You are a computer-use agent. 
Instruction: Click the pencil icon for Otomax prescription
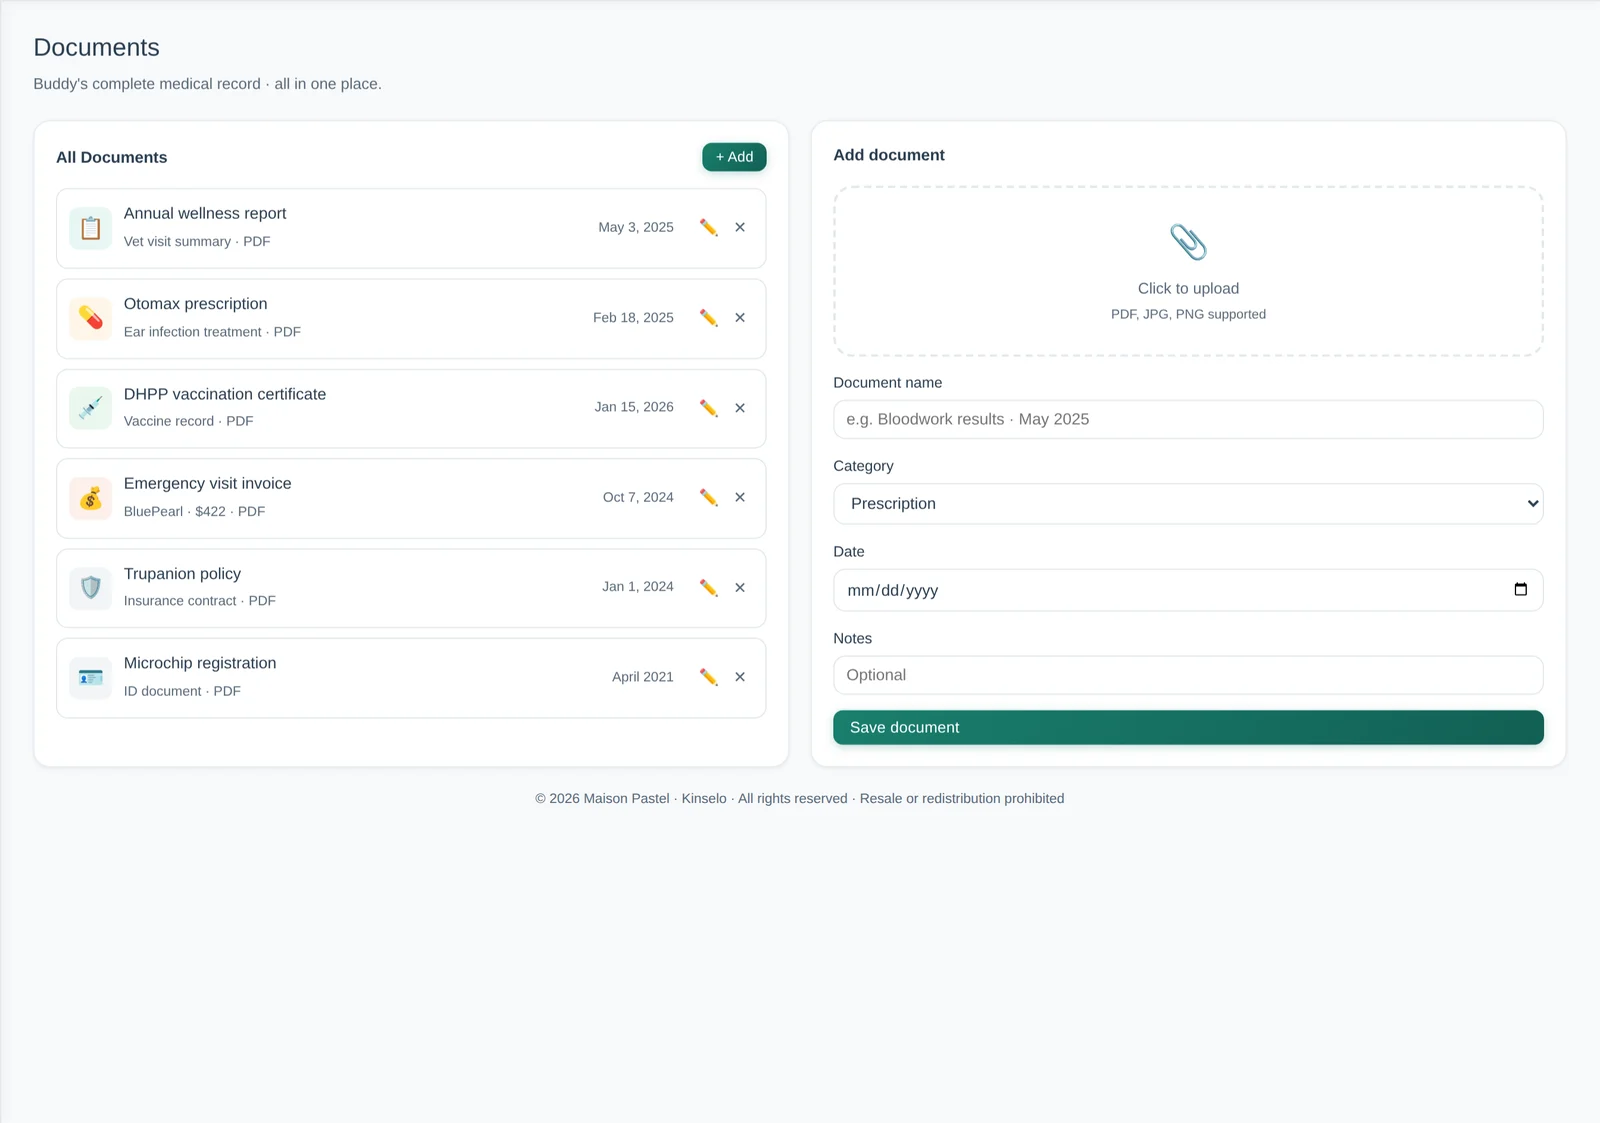point(708,318)
